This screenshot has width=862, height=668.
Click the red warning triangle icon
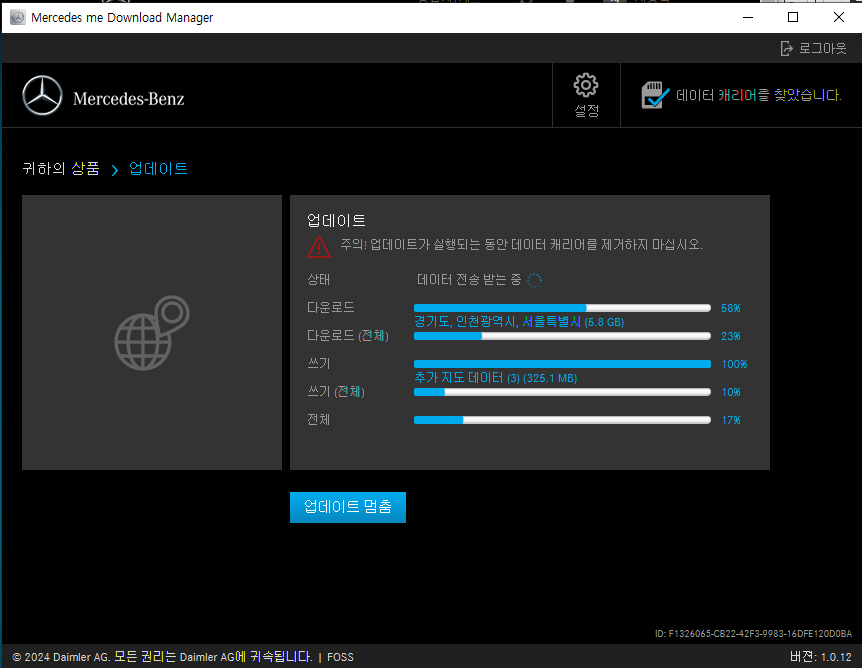tap(319, 247)
